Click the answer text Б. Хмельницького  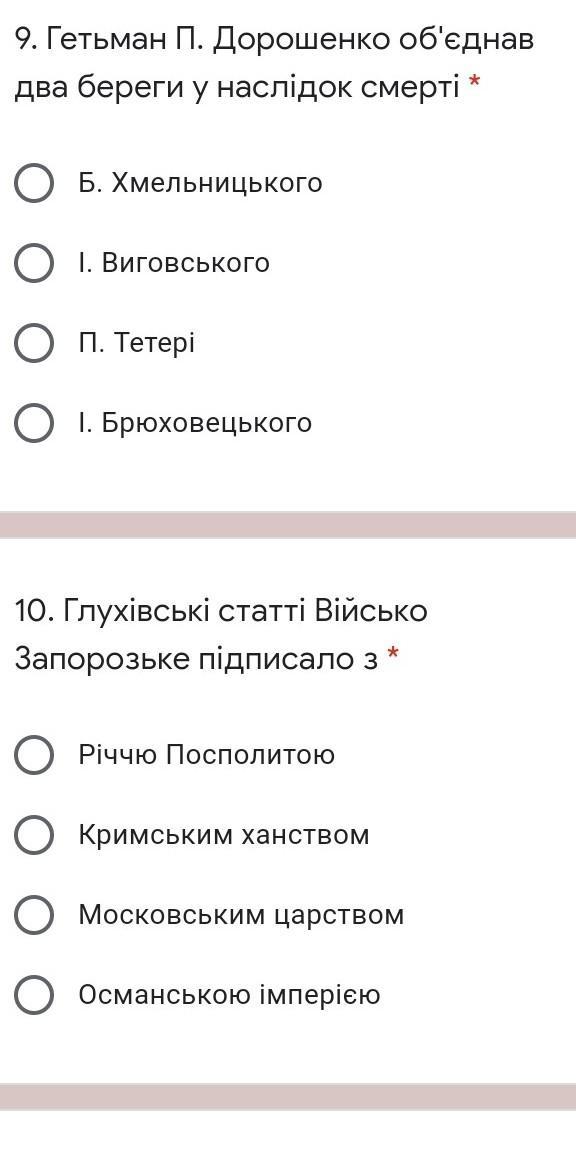[x=201, y=183]
